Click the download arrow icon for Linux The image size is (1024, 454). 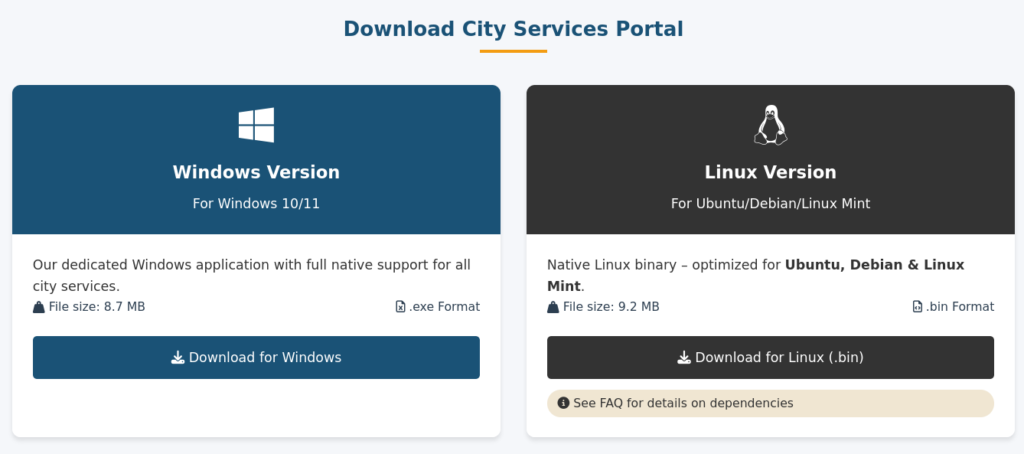tap(684, 358)
